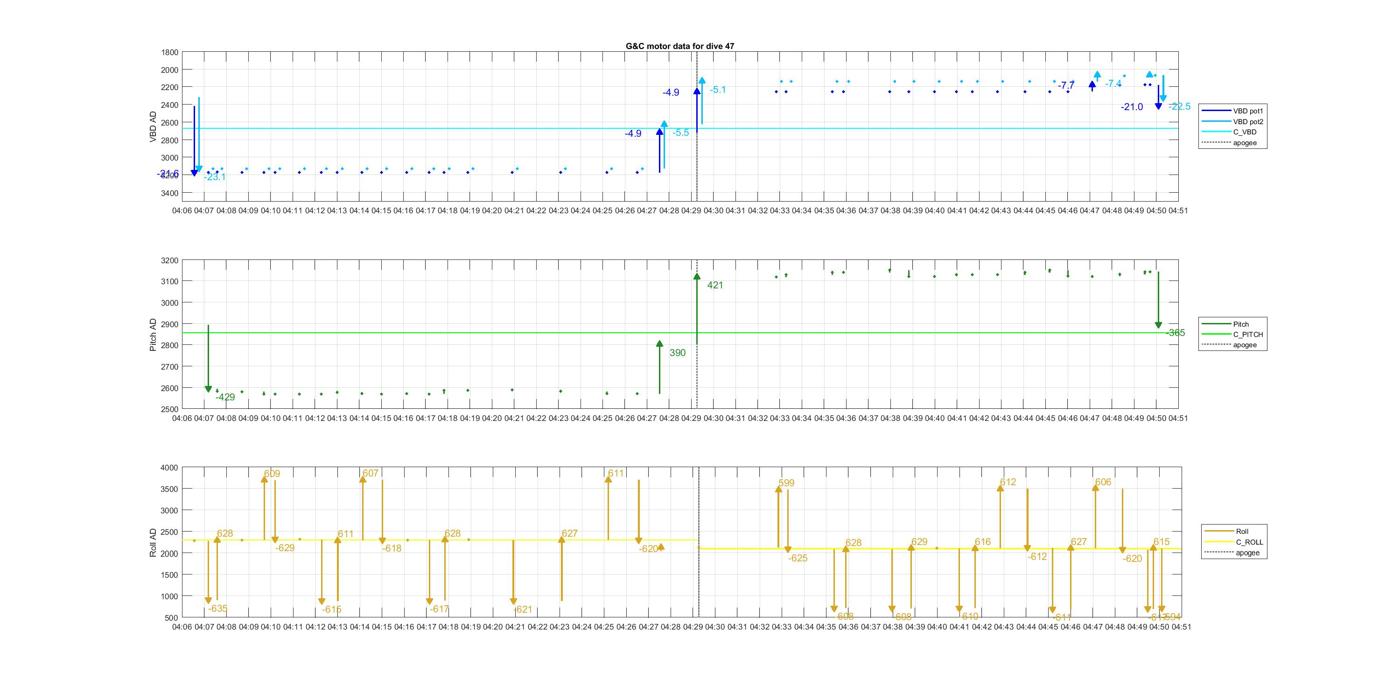Click the '4000' tick on Roll y-axis
The width and height of the screenshot is (1400, 693).
pos(170,468)
